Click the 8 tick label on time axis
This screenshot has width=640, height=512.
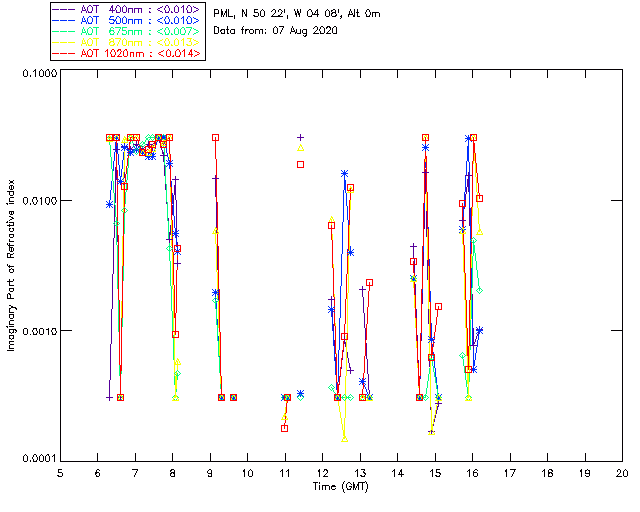(x=172, y=472)
